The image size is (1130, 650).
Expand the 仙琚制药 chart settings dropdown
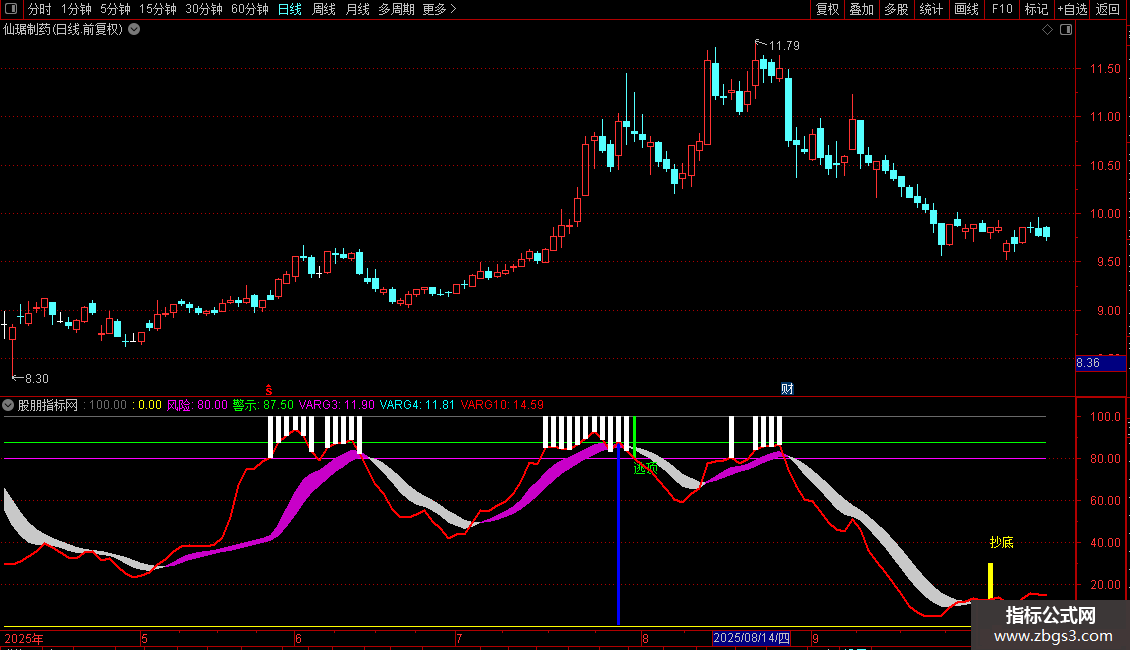coord(134,30)
